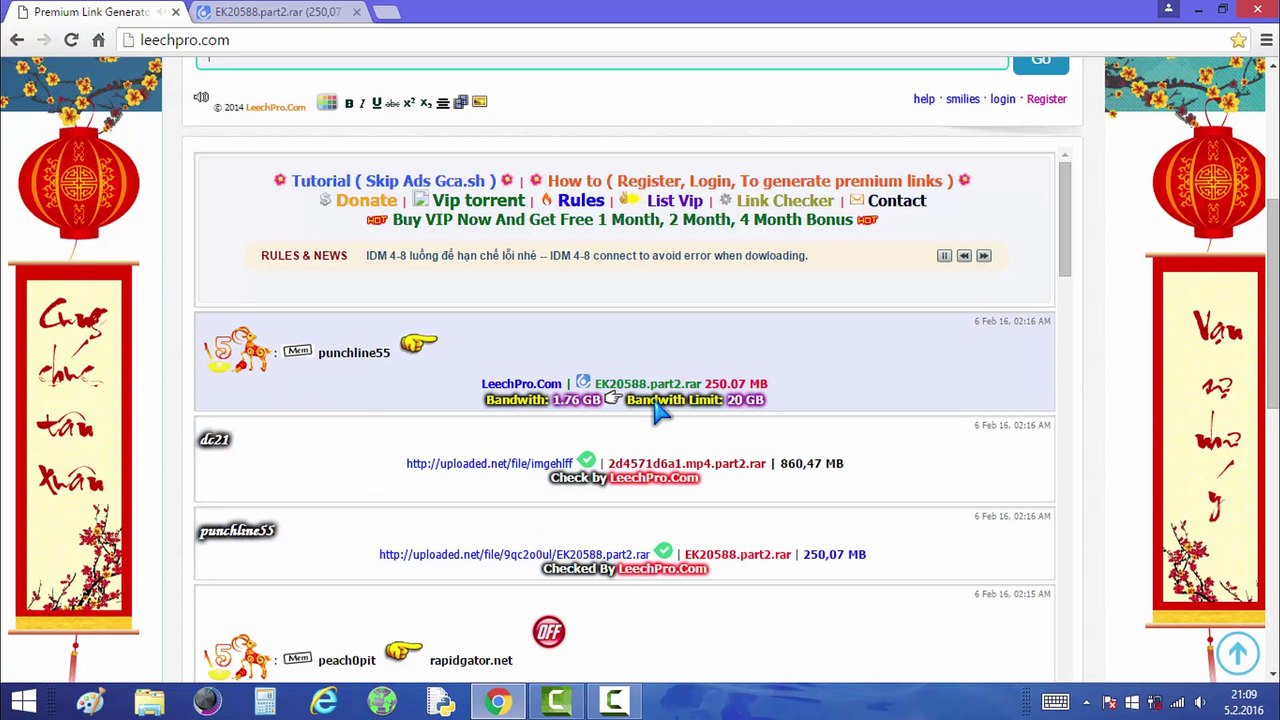Screen dimensions: 1280x720
Task: Open the help link
Action: [924, 99]
